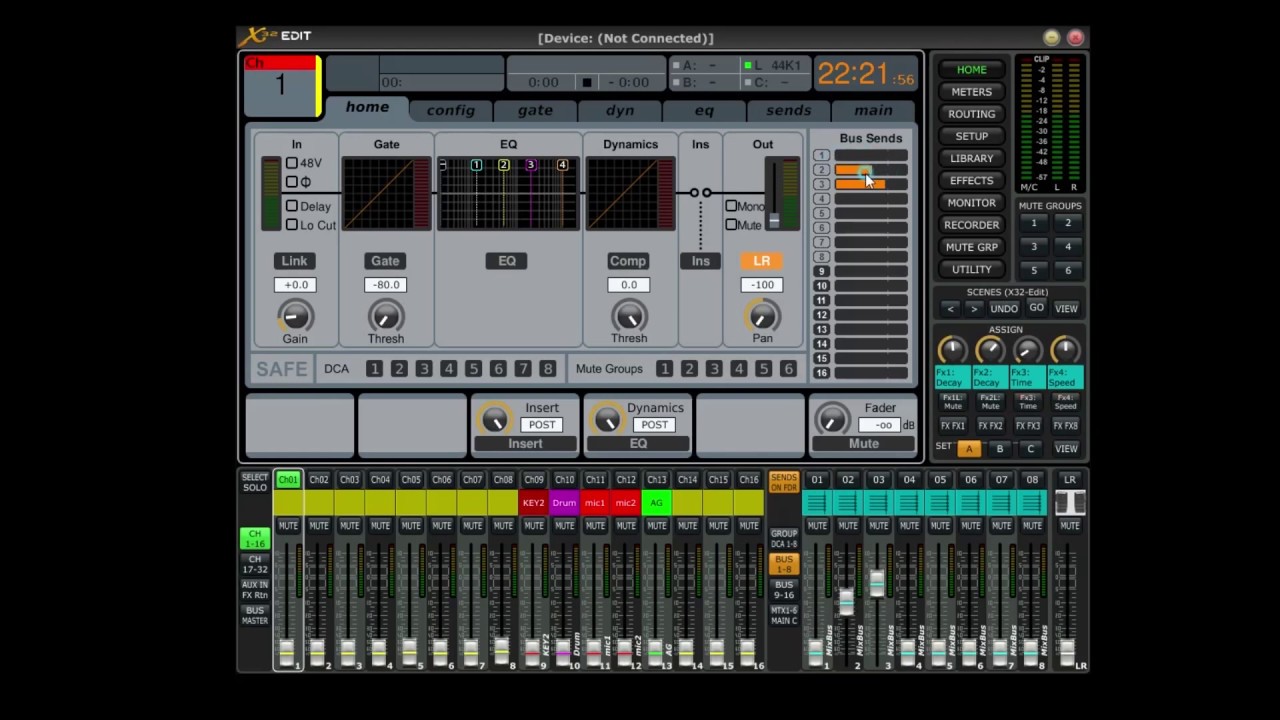Click the gate threshold value field -80.0

point(385,285)
